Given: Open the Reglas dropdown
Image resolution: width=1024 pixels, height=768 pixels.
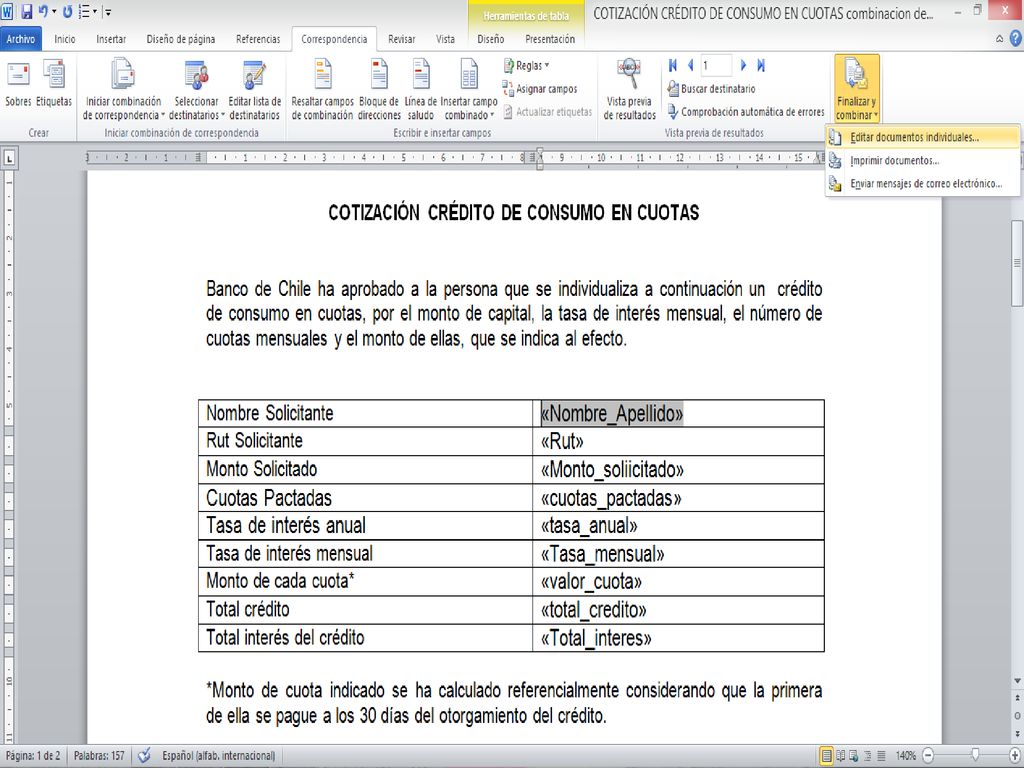Looking at the screenshot, I should [526, 65].
